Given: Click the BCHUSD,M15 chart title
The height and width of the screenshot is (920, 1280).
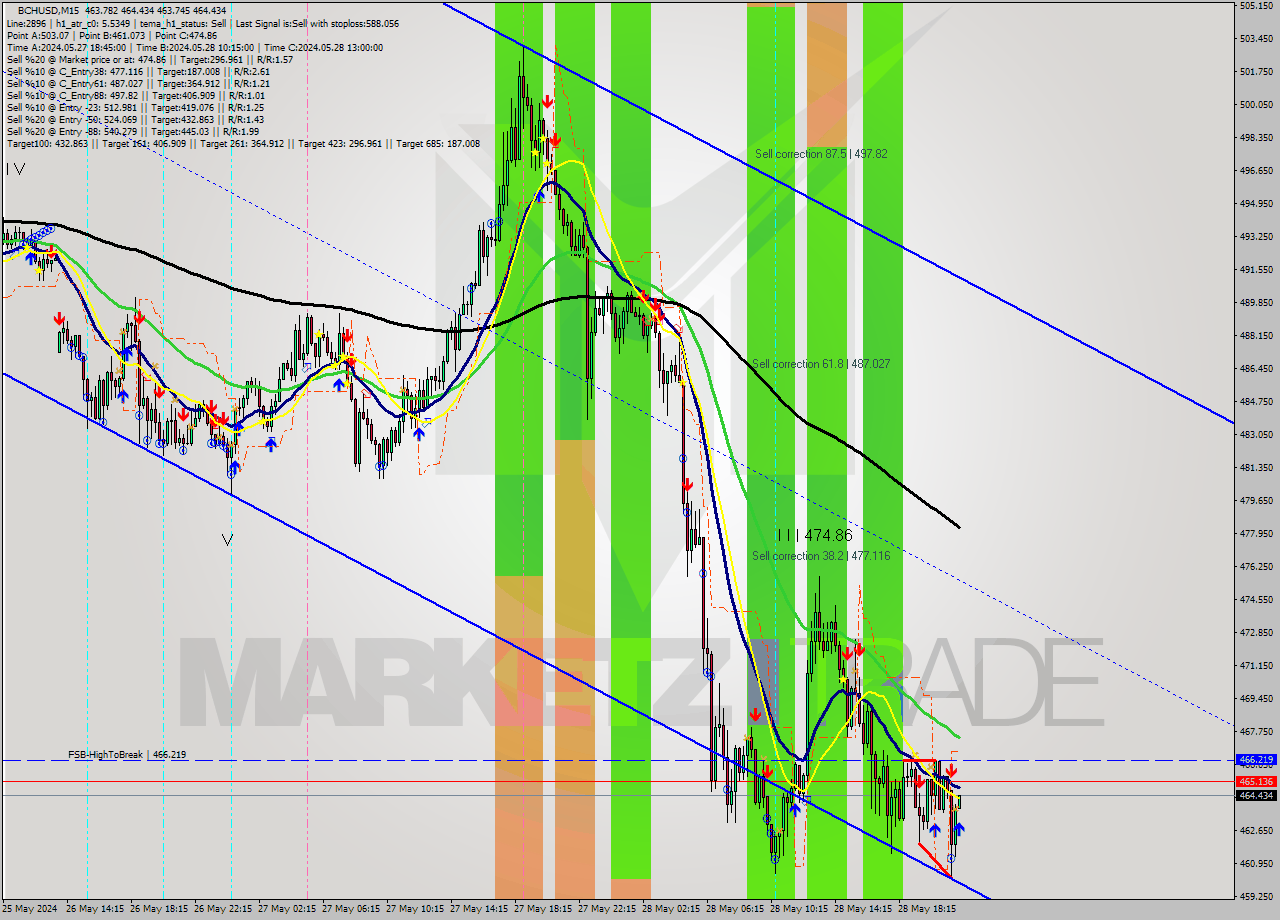Looking at the screenshot, I should (50, 10).
